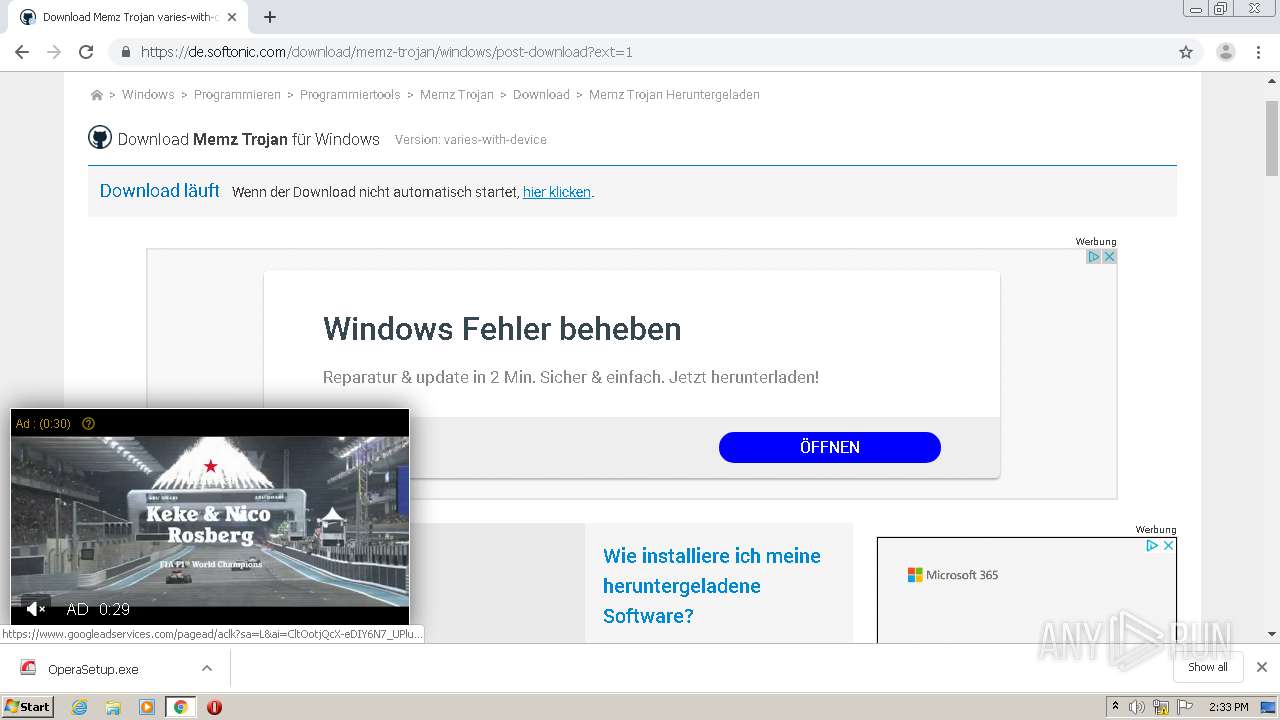Open AdChoices info on Microsoft 365 ad

(1152, 546)
